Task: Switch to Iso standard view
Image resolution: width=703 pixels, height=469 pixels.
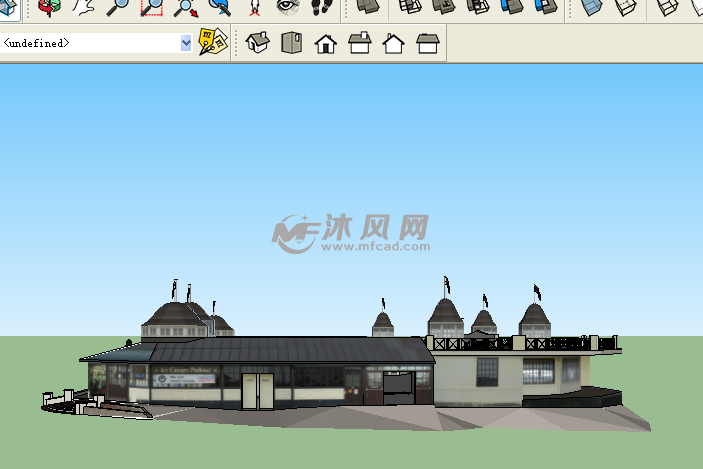Action: tap(257, 43)
